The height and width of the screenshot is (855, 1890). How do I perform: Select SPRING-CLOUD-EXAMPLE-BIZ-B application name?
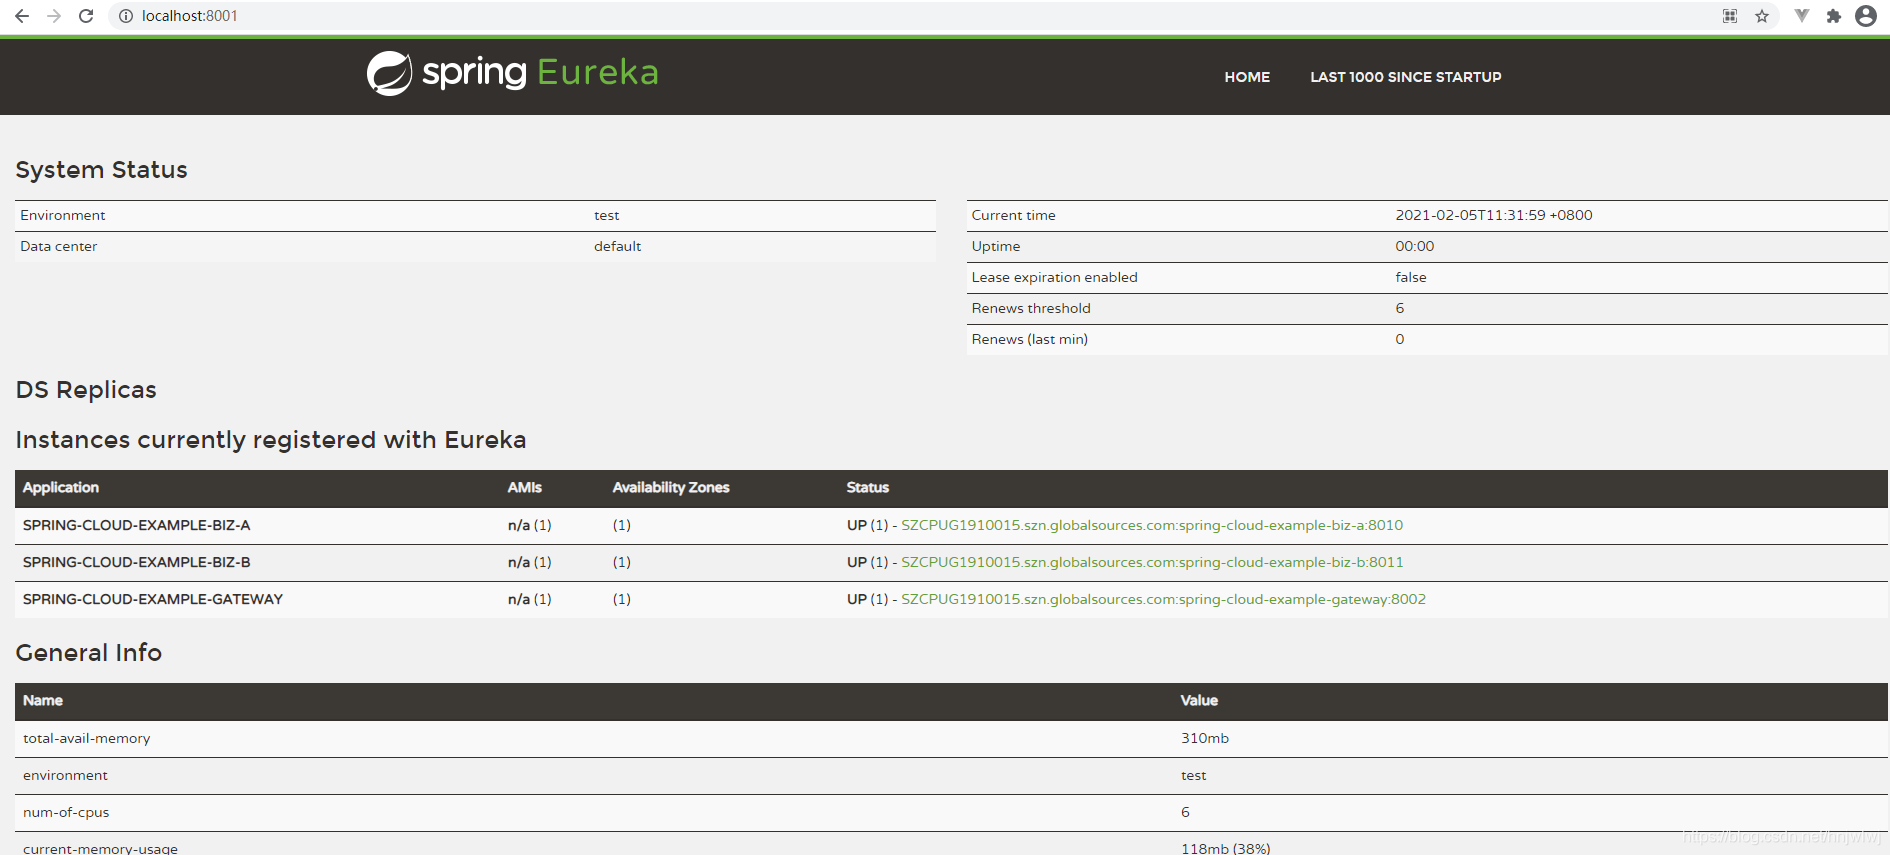tap(137, 562)
